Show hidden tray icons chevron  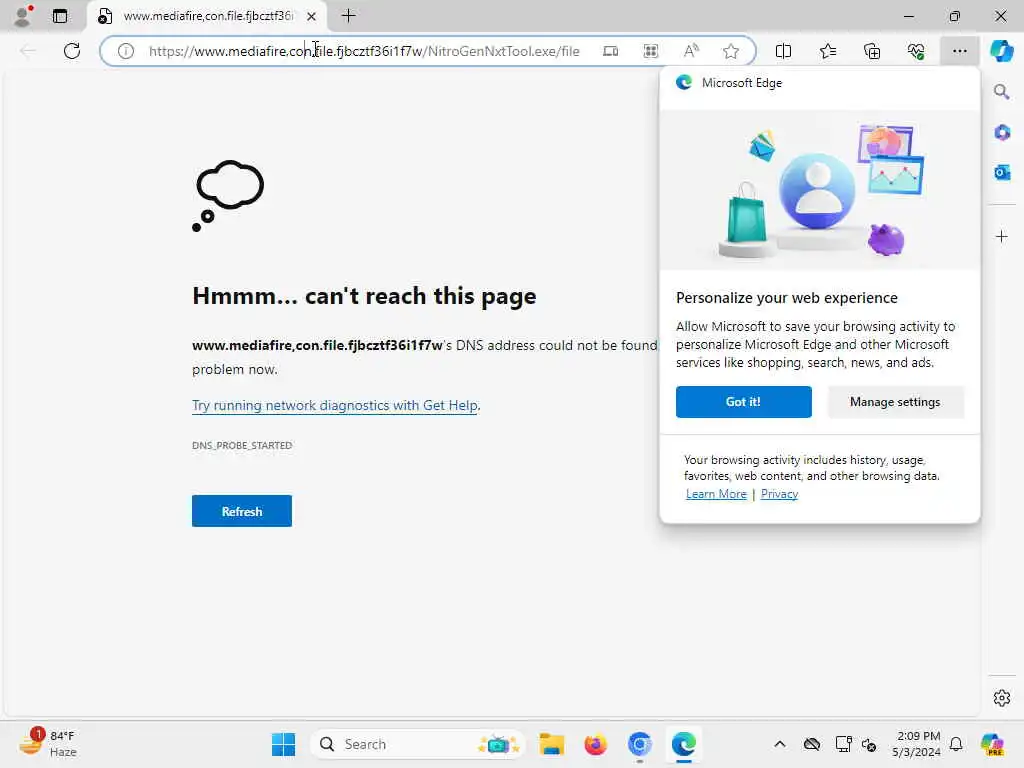point(779,744)
